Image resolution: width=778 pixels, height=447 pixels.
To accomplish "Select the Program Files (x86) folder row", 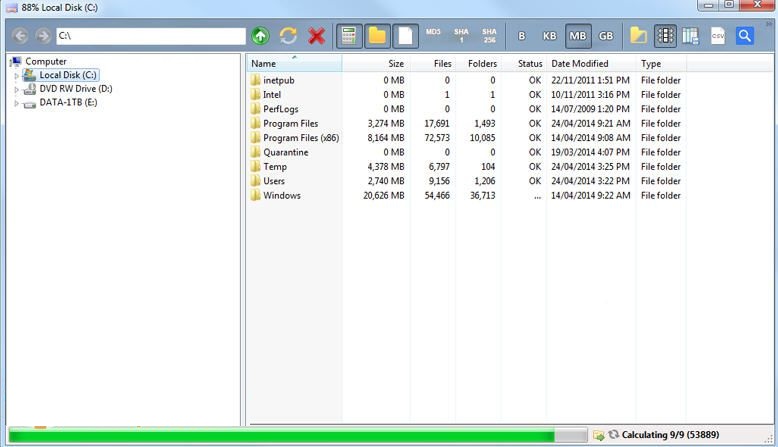I will (301, 138).
